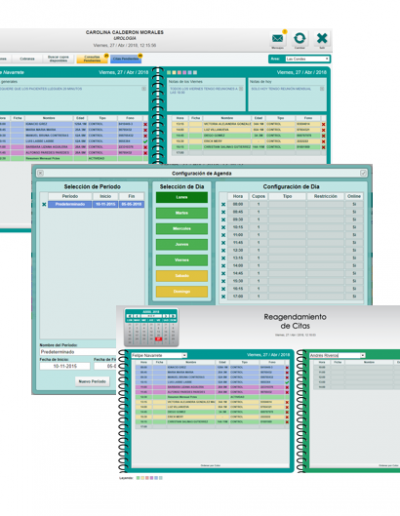Click the Salir X icon
Image resolution: width=400 pixels, height=516 pixels.
pyautogui.click(x=322, y=38)
